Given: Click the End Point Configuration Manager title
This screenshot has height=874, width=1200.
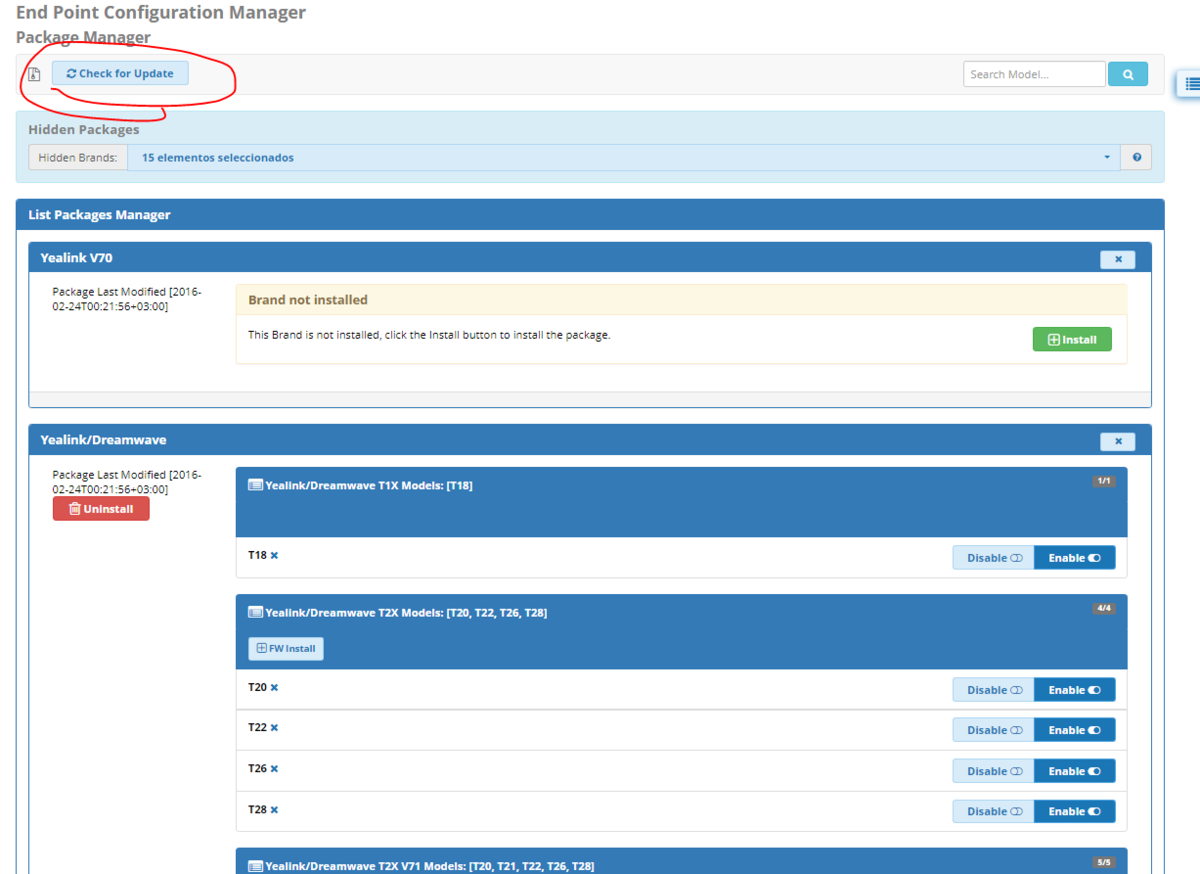Looking at the screenshot, I should [161, 12].
